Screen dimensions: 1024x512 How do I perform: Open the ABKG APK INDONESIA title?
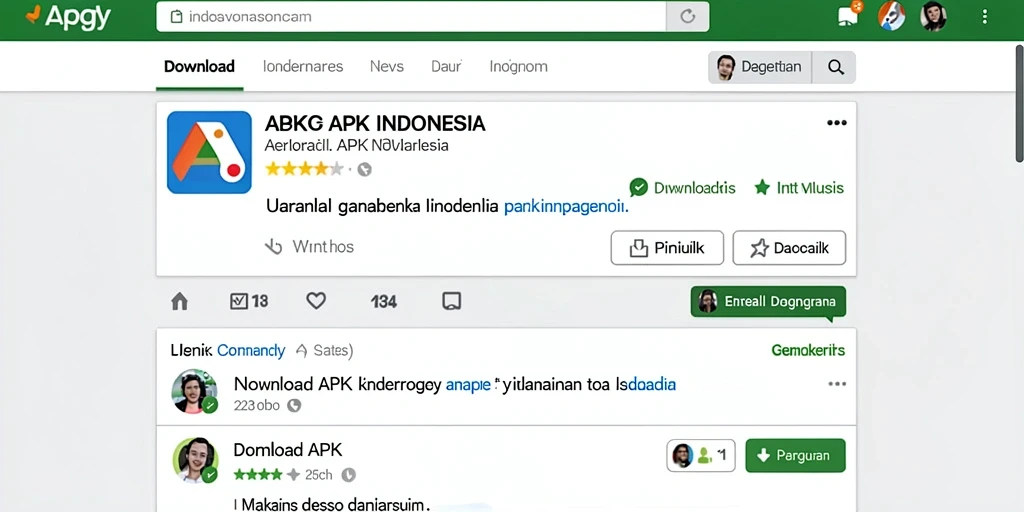[375, 123]
